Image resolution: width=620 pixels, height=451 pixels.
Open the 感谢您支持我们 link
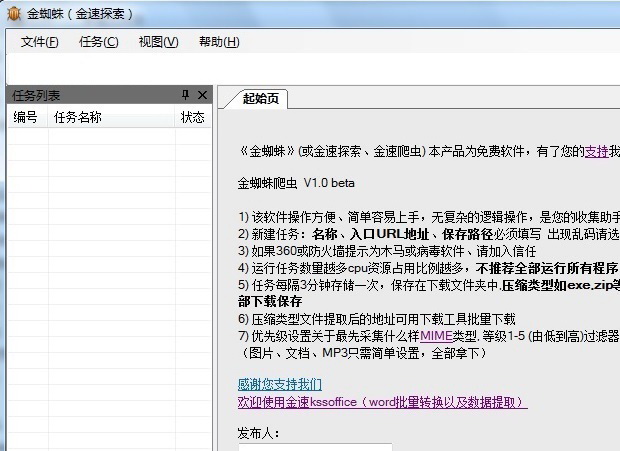point(280,384)
